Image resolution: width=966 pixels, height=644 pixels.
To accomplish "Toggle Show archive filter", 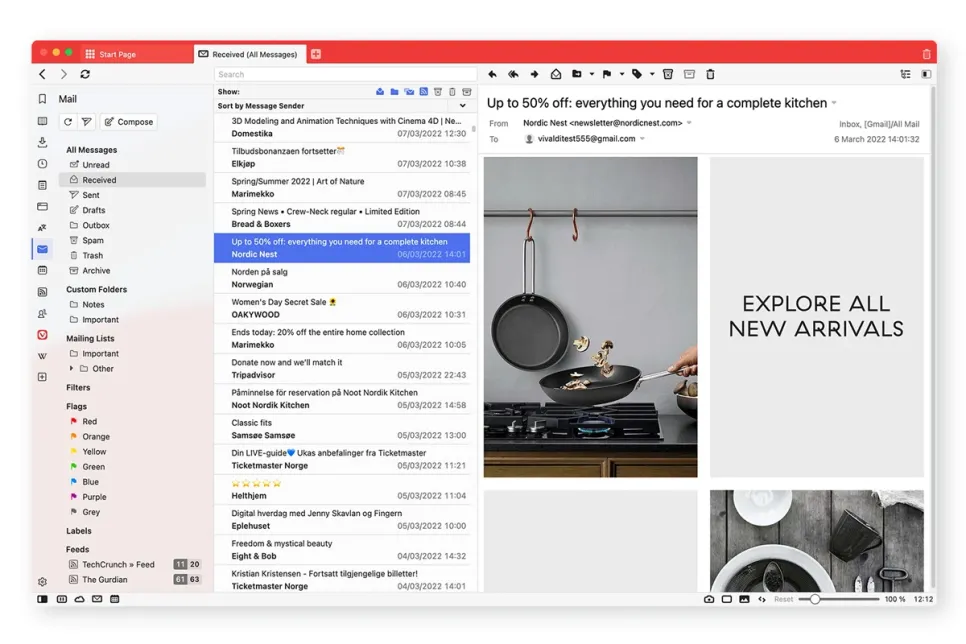I will pos(467,92).
